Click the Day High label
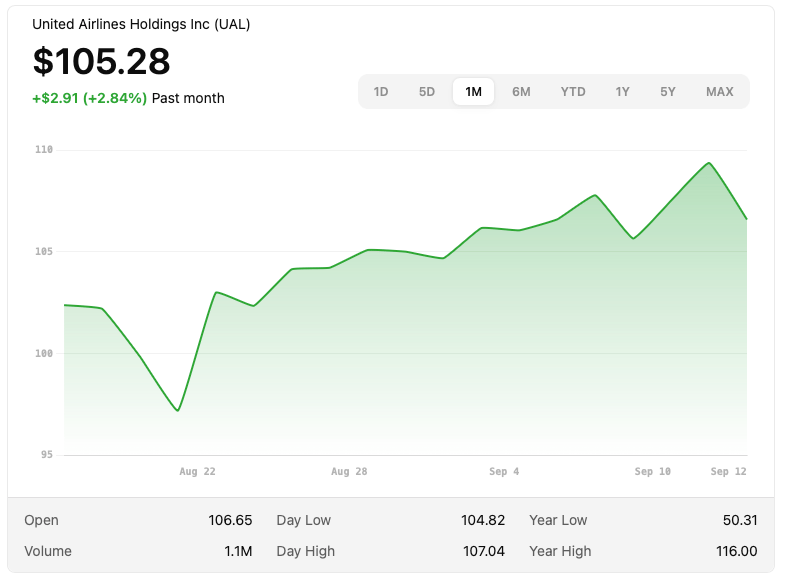 pos(305,551)
